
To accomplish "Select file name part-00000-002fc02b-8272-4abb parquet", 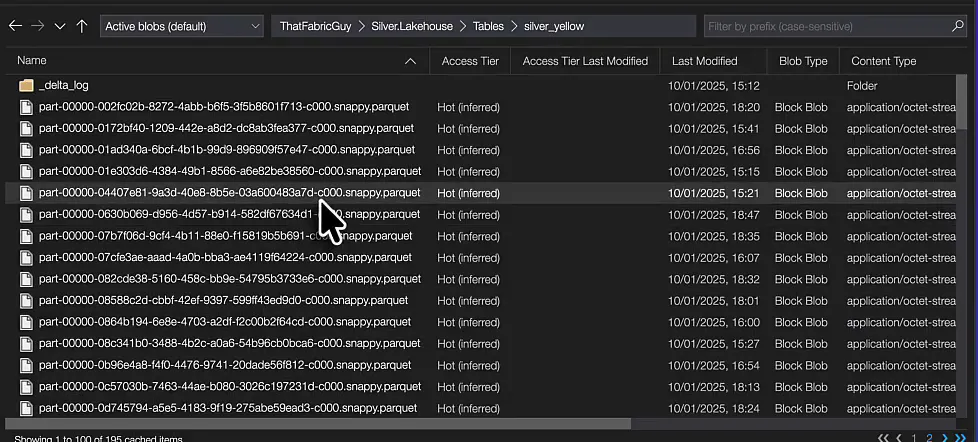I will point(224,107).
